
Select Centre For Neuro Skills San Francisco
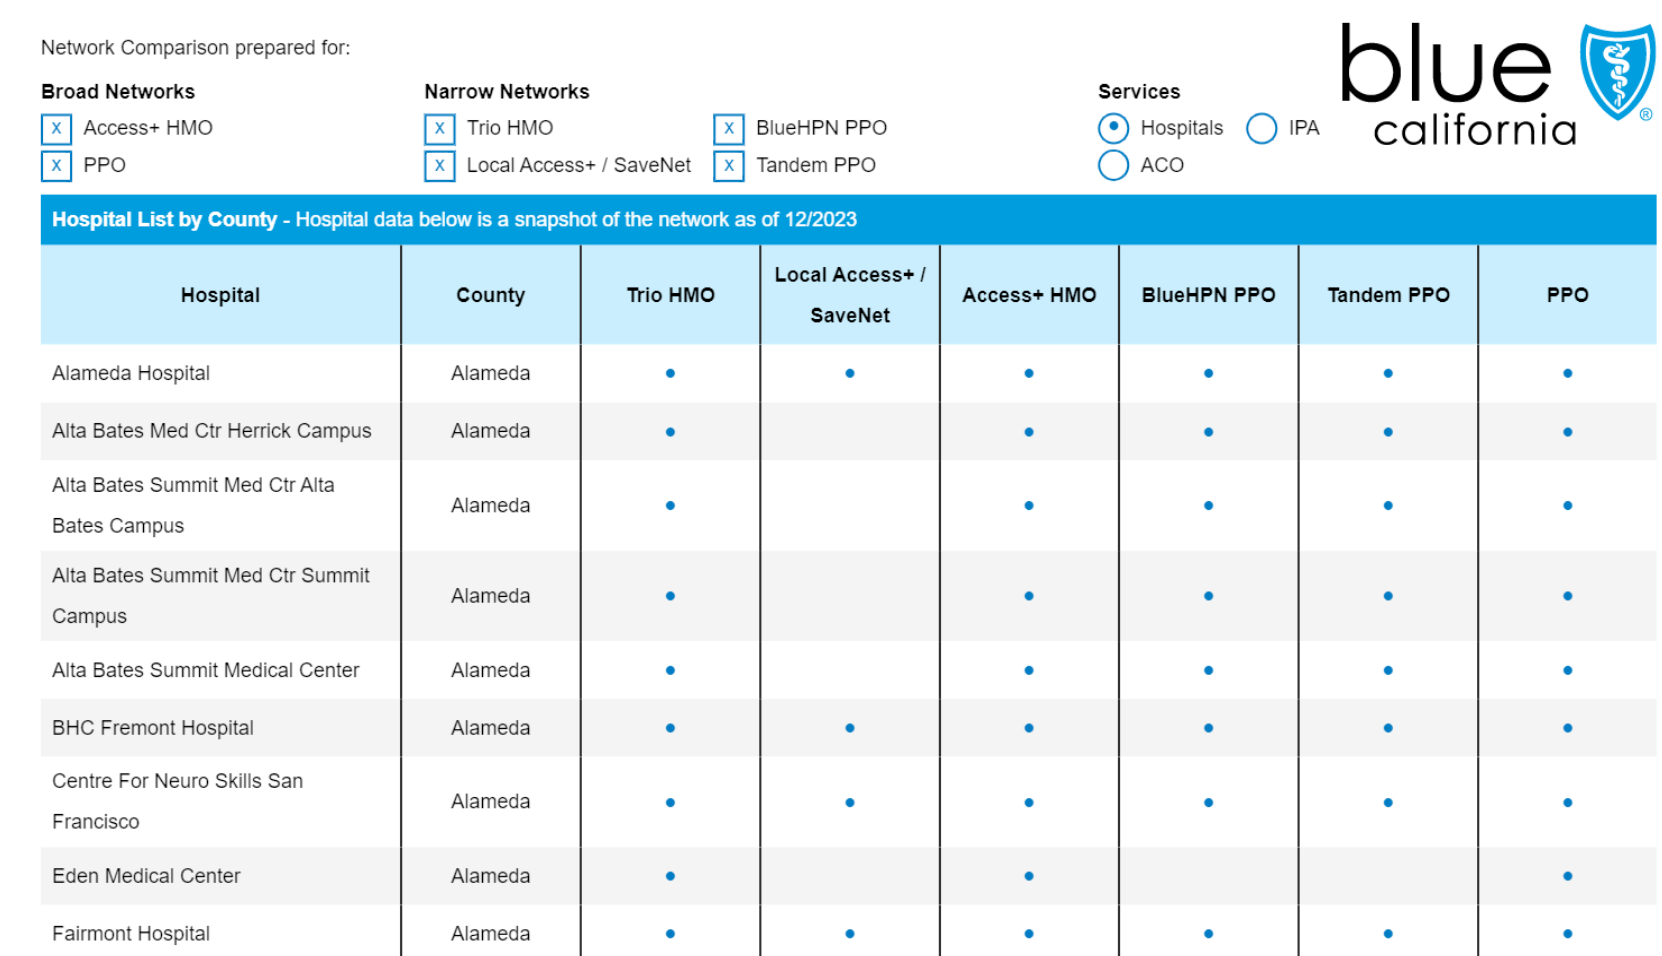coord(177,801)
